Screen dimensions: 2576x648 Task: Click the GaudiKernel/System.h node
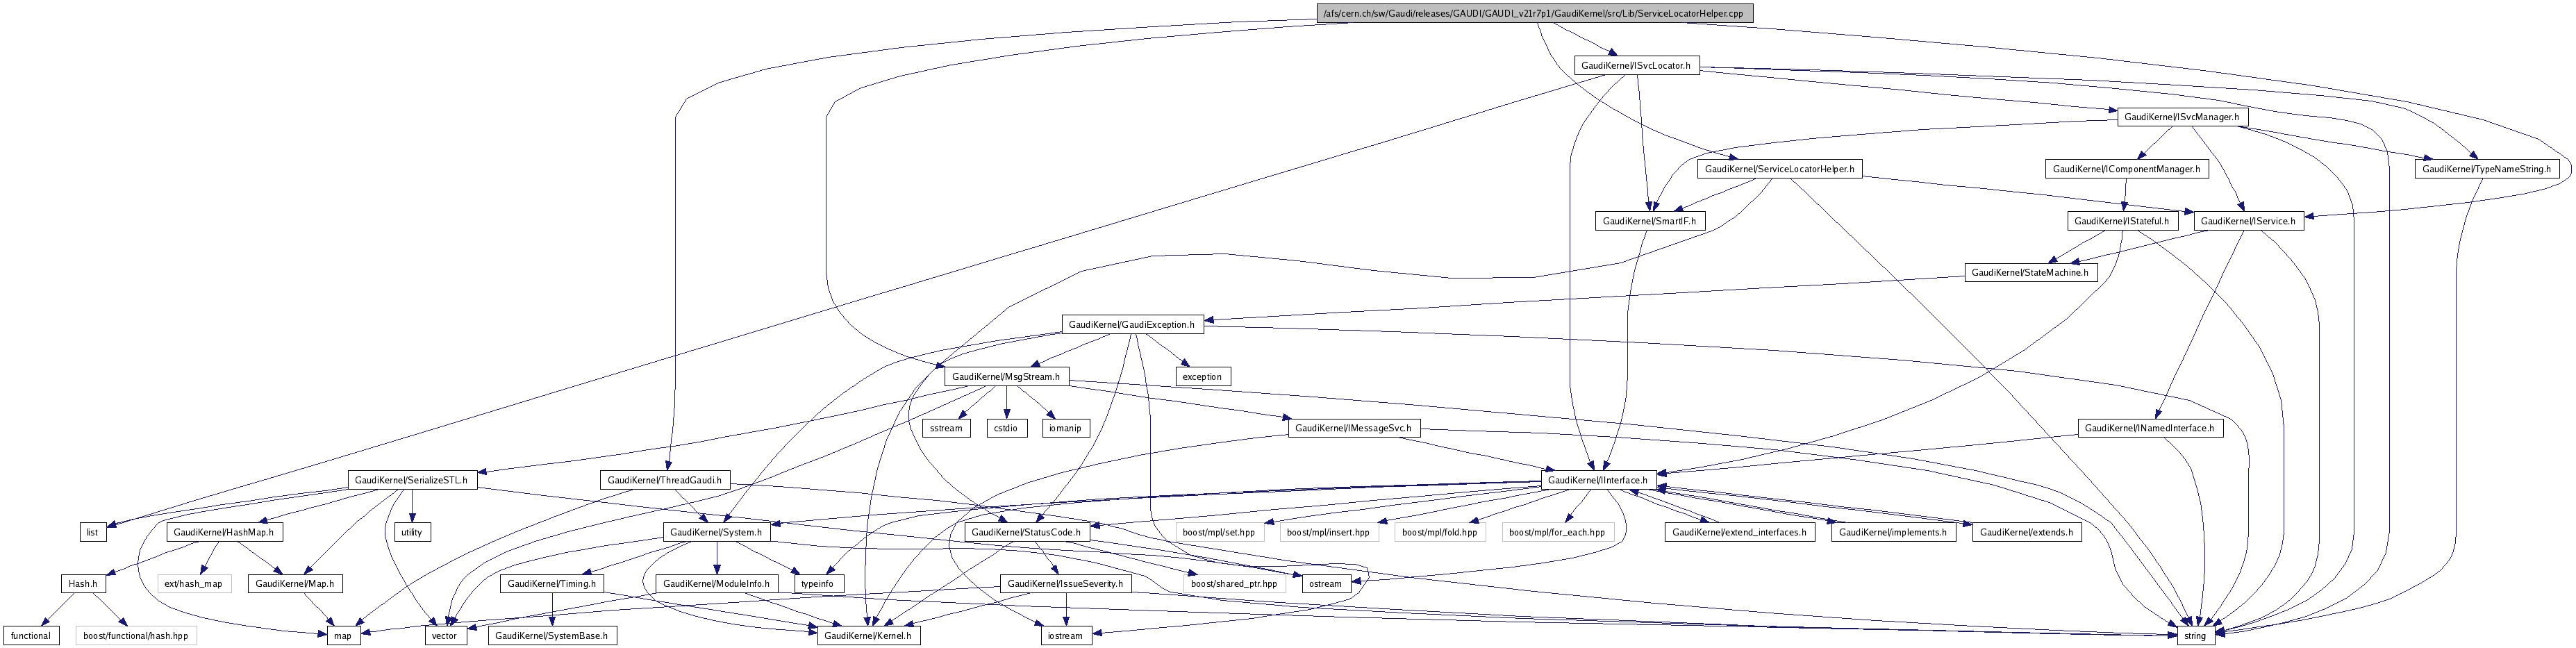coord(716,533)
